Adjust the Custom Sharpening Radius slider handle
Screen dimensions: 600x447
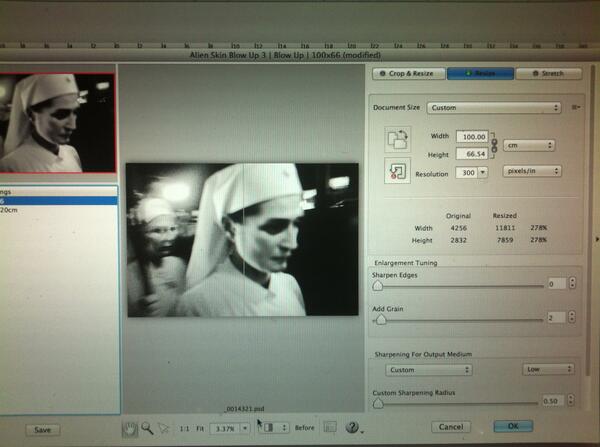[378, 403]
